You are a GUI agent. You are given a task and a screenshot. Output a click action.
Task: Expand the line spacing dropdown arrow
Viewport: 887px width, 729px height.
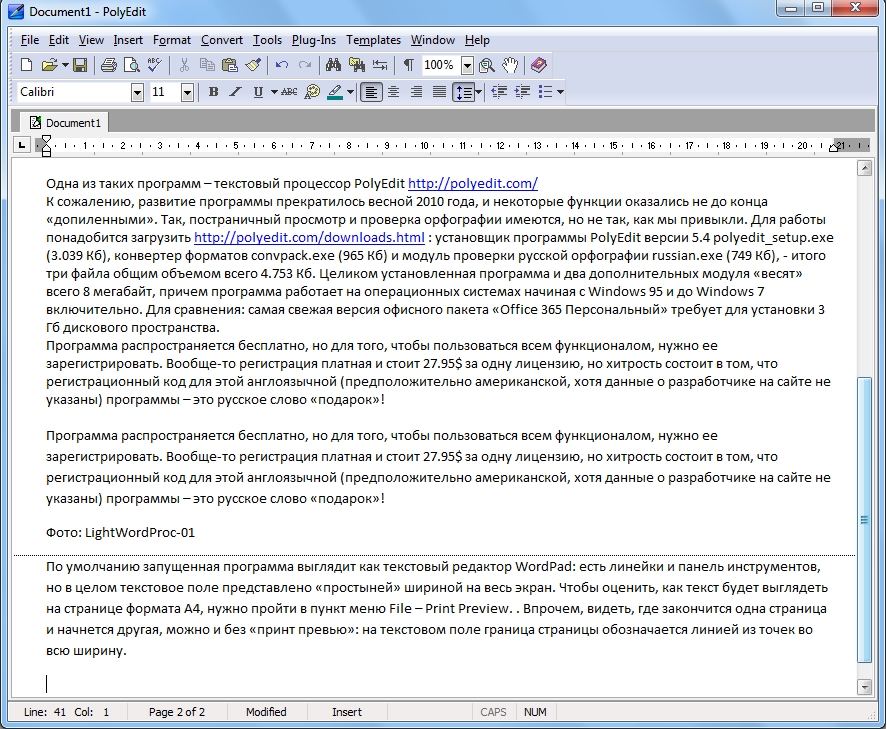(x=479, y=92)
